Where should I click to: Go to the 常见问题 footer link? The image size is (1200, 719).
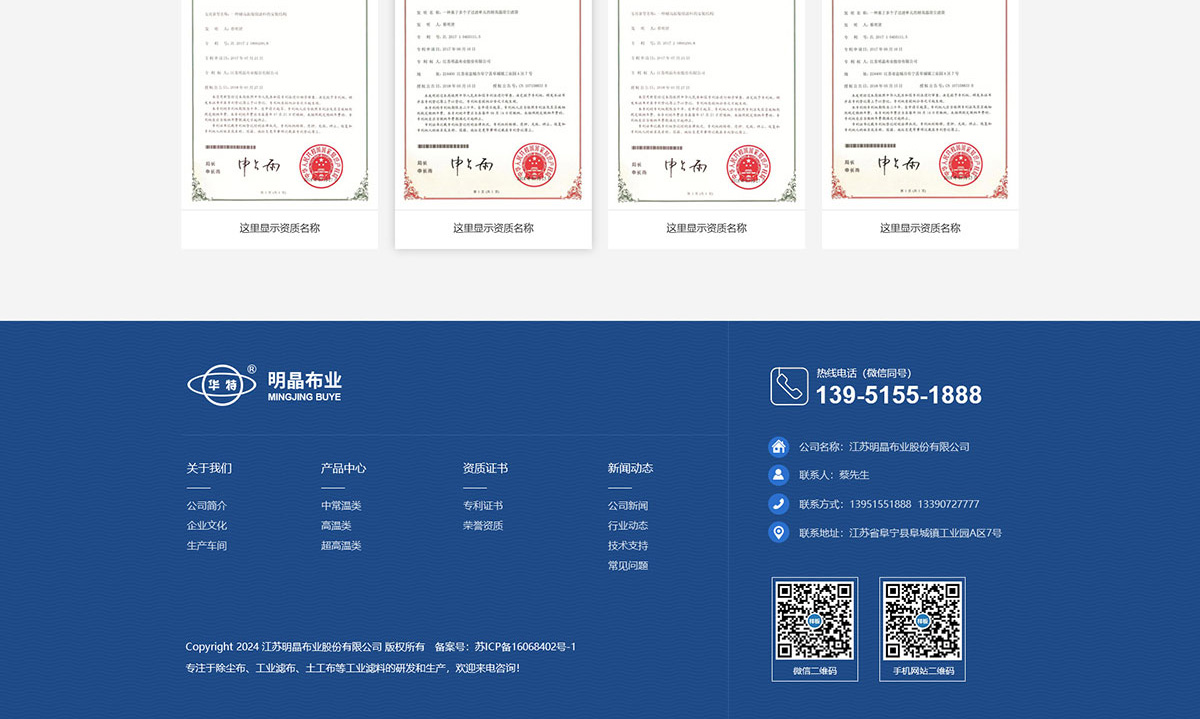(628, 566)
